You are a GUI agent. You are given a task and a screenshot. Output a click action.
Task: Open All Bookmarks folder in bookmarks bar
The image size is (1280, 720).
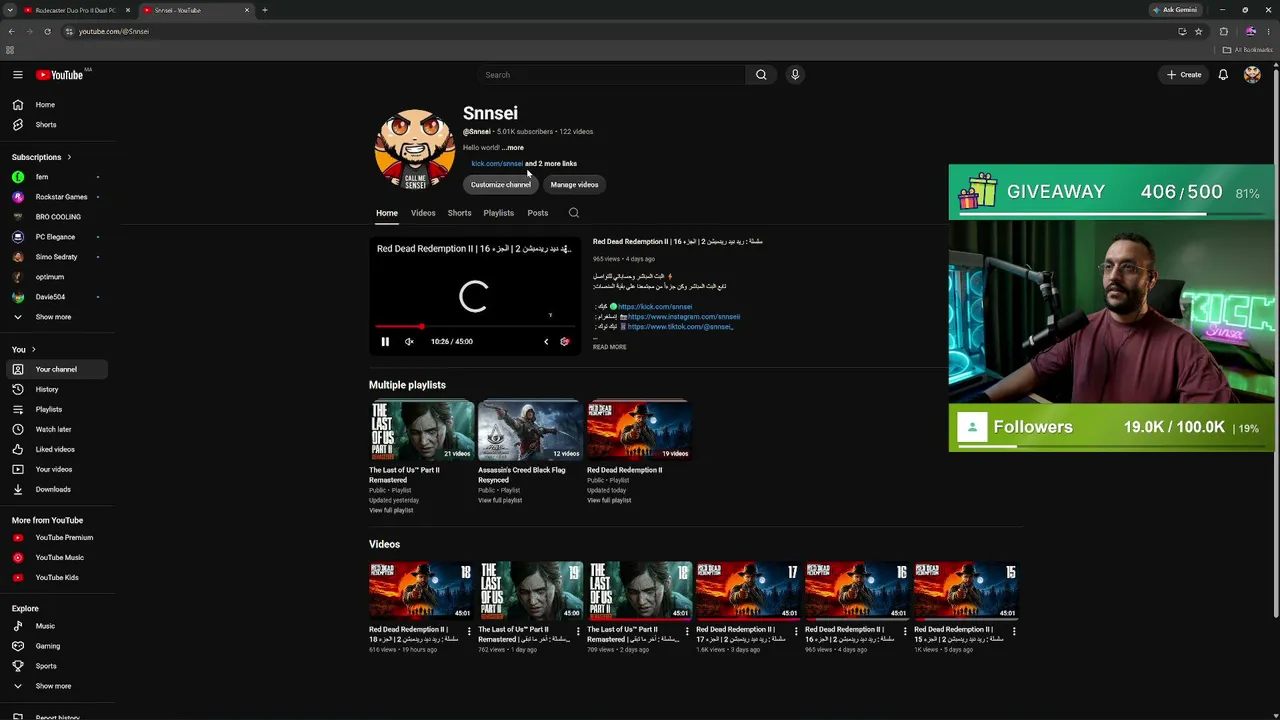point(1248,50)
